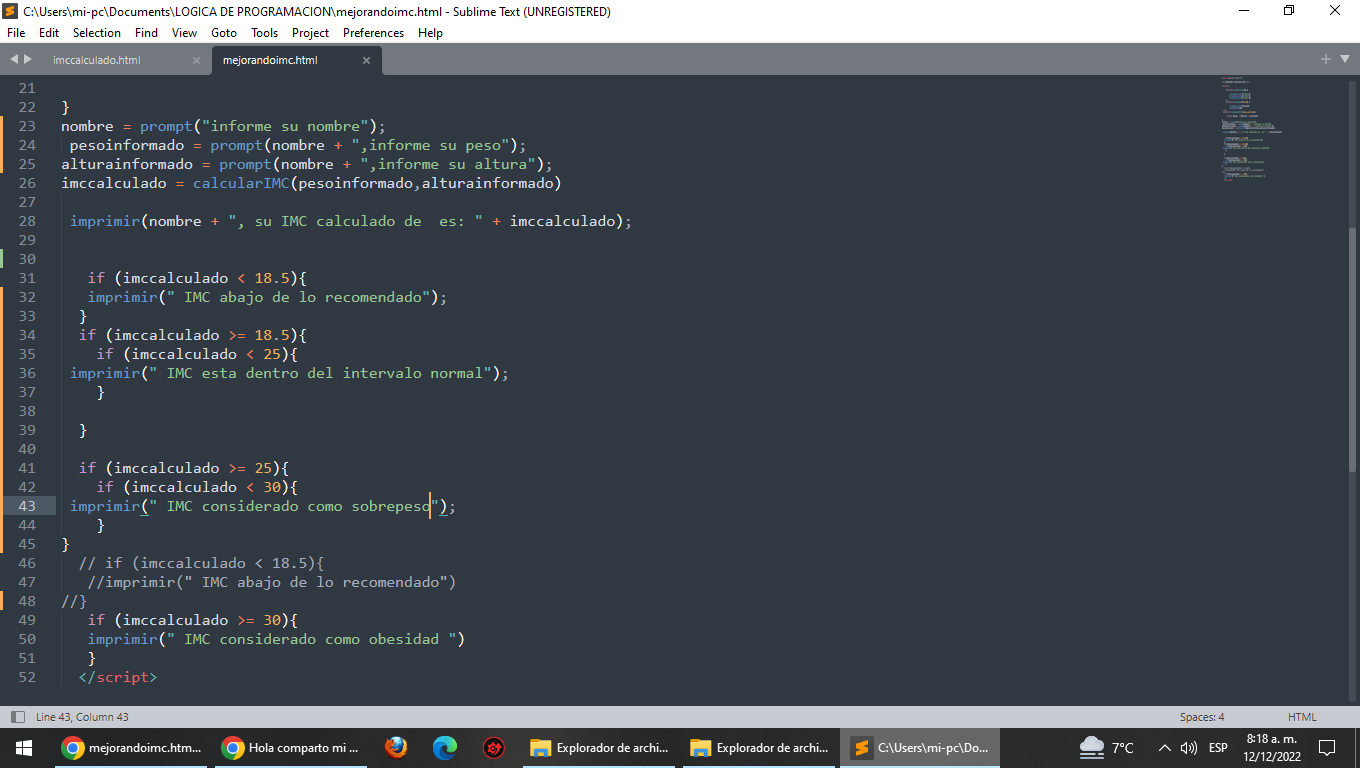
Task: Go to previous tab with left arrow
Action: 14,60
